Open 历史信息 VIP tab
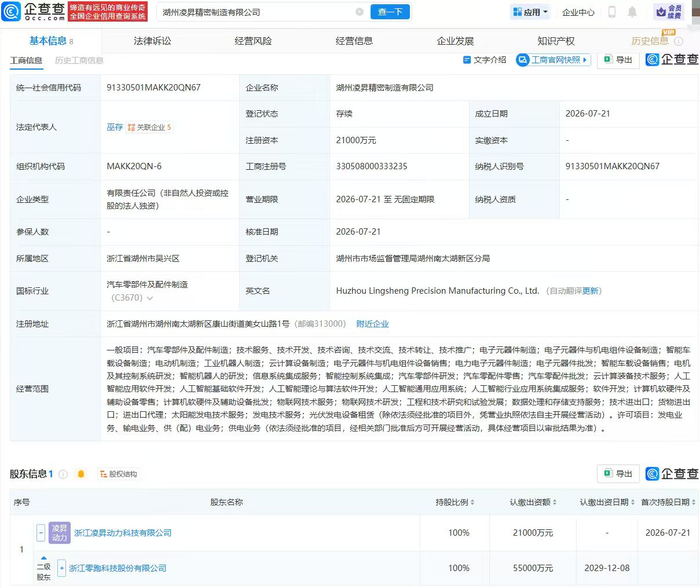 [x=650, y=41]
